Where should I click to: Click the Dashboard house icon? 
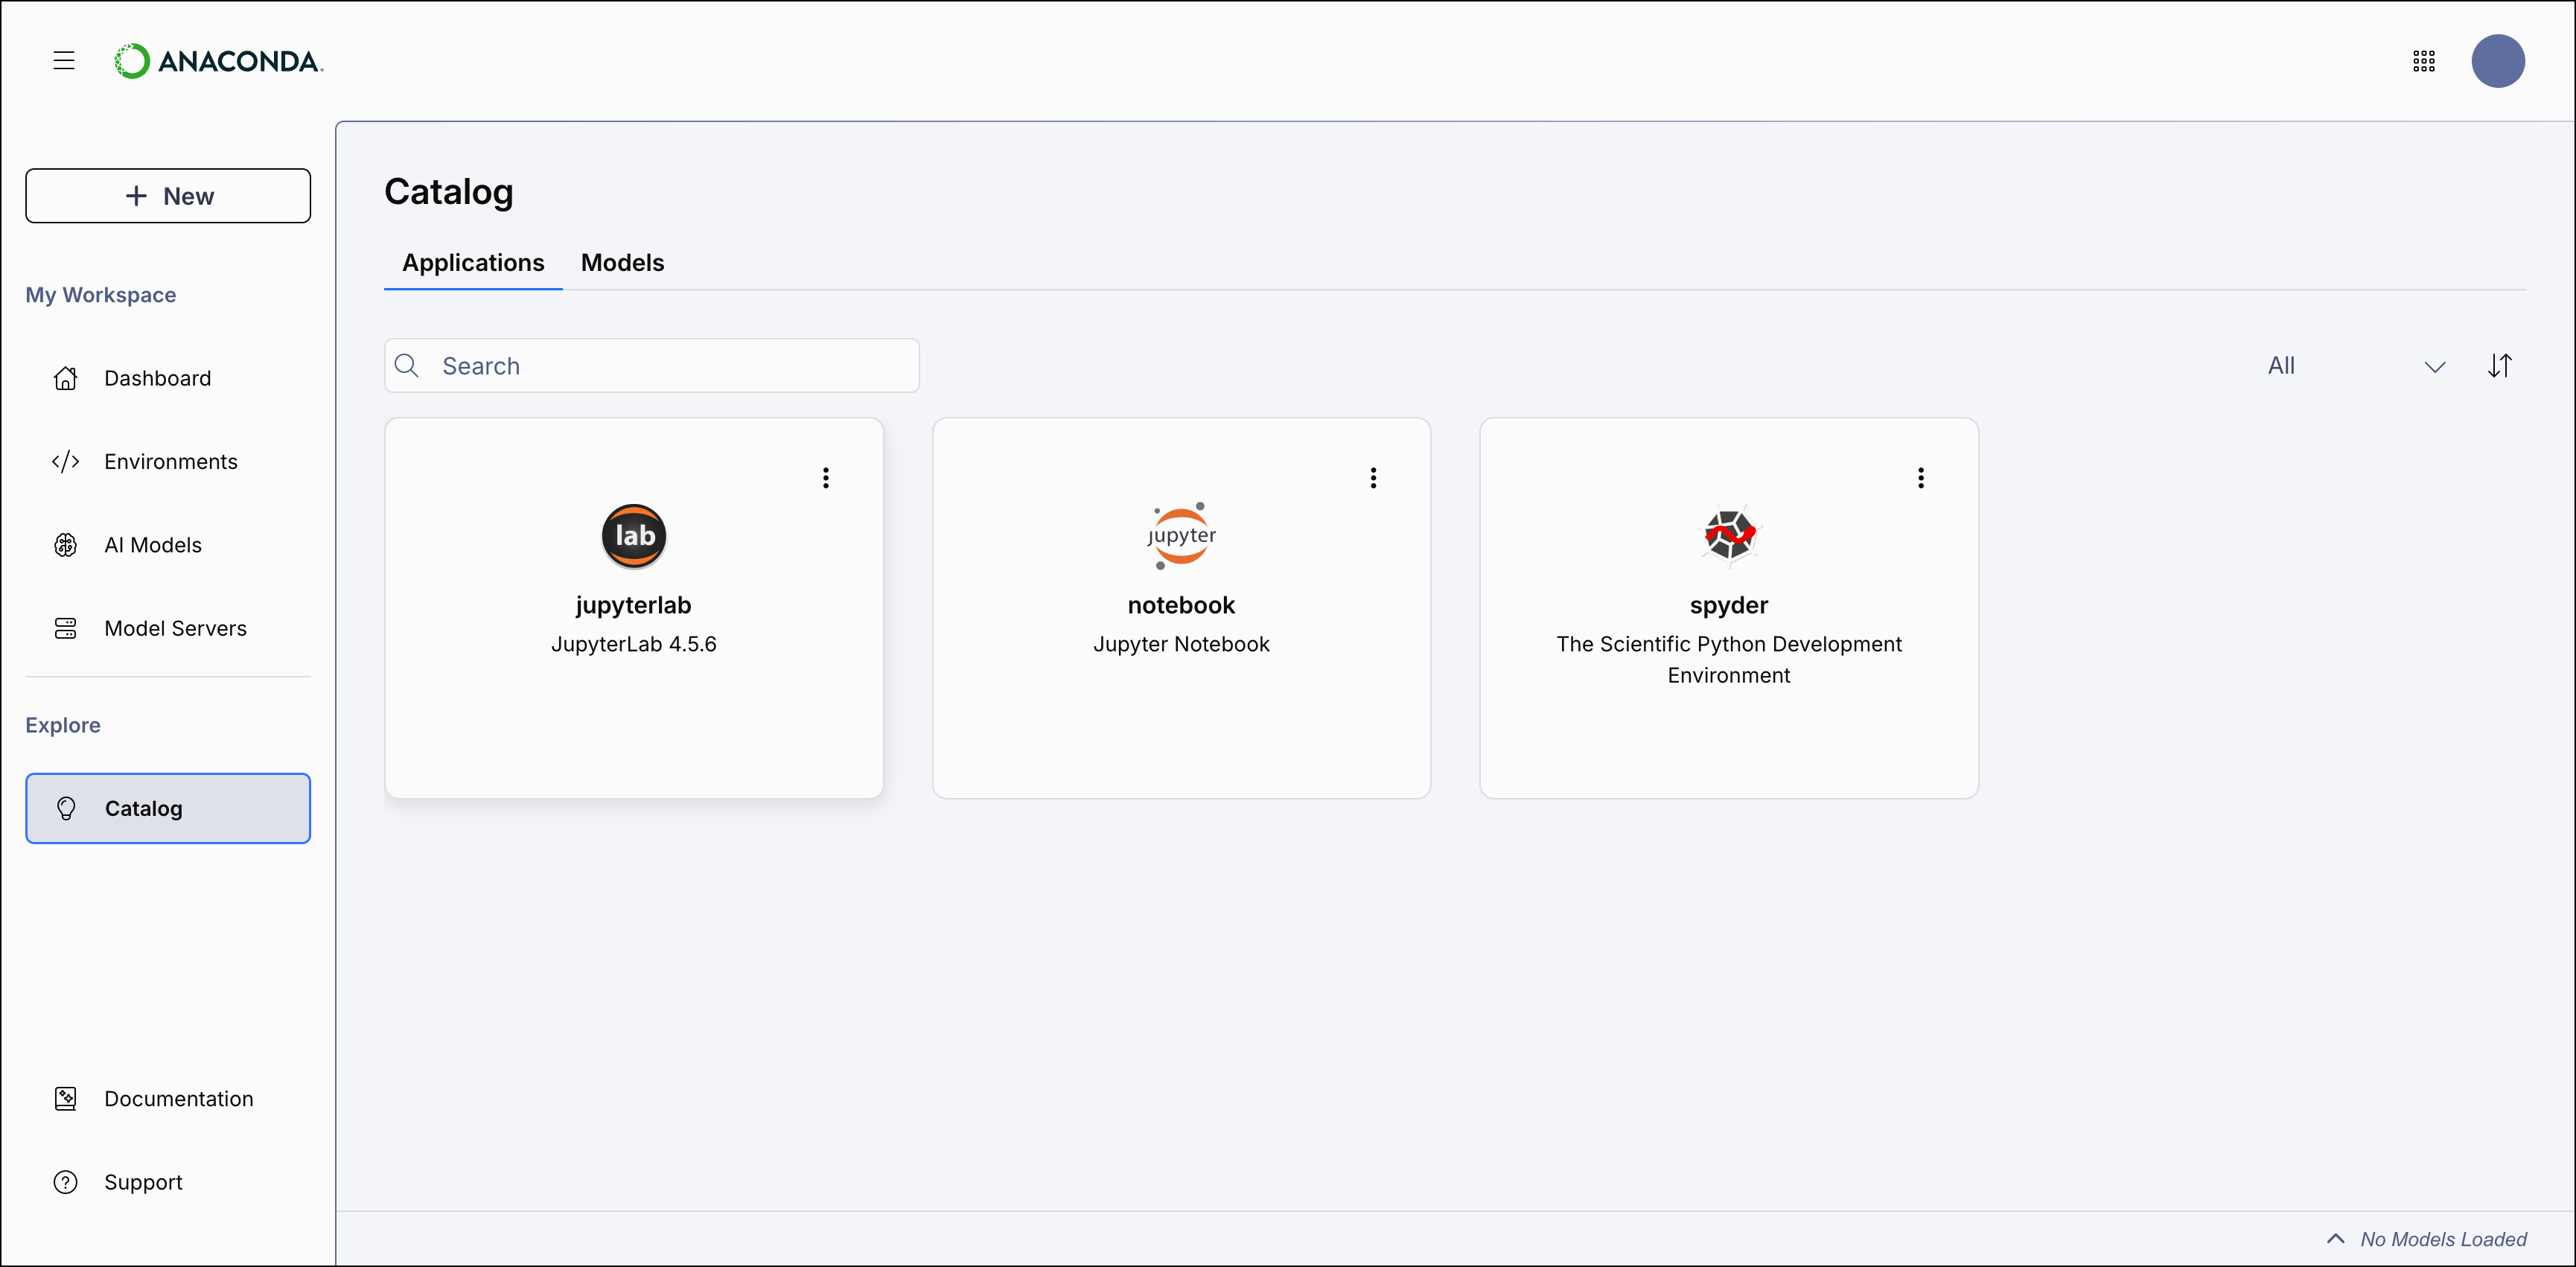coord(66,378)
